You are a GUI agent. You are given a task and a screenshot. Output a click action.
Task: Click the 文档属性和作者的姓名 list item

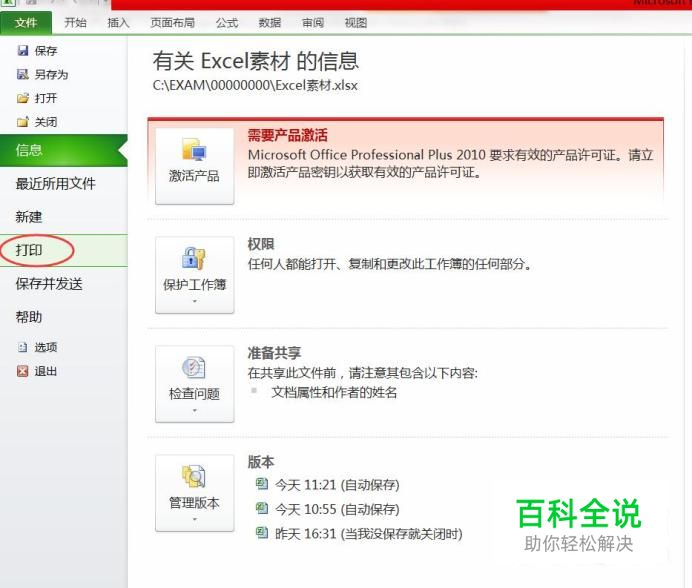334,392
